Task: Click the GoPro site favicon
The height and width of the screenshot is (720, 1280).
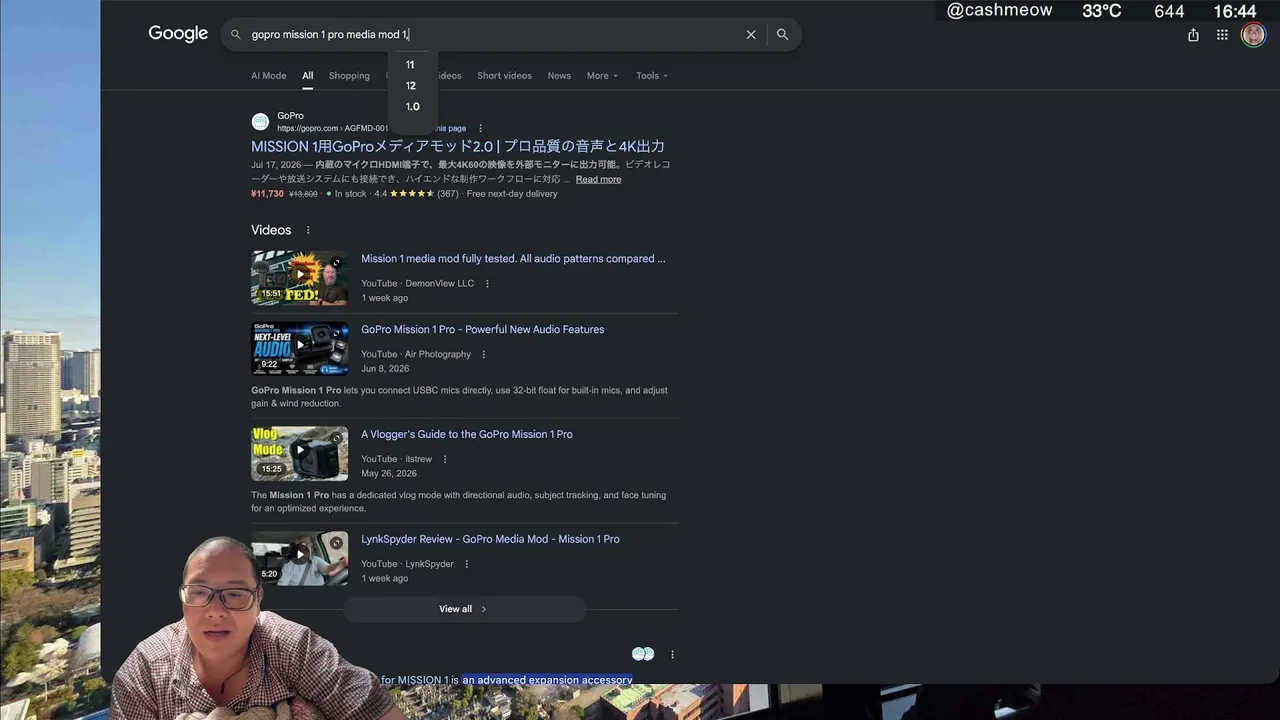Action: (260, 122)
